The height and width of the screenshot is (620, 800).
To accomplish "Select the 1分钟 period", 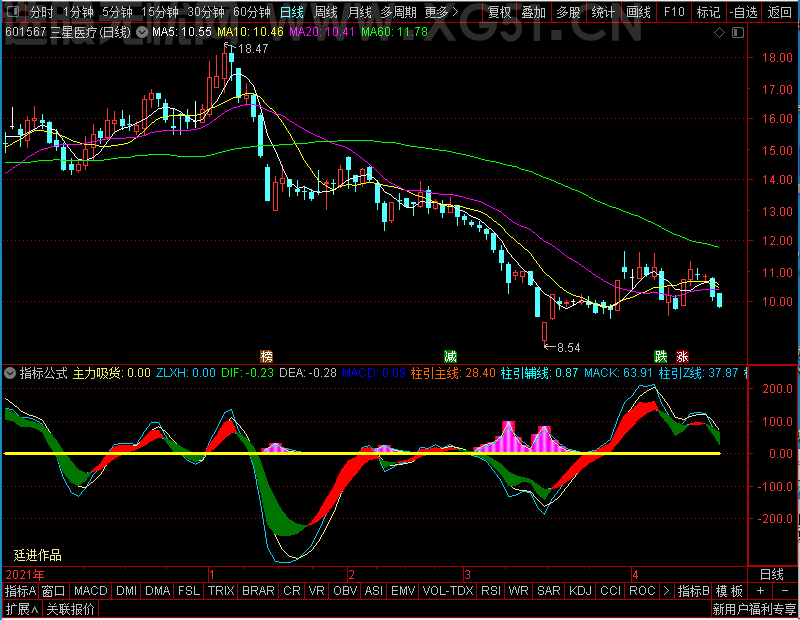I will [x=78, y=12].
